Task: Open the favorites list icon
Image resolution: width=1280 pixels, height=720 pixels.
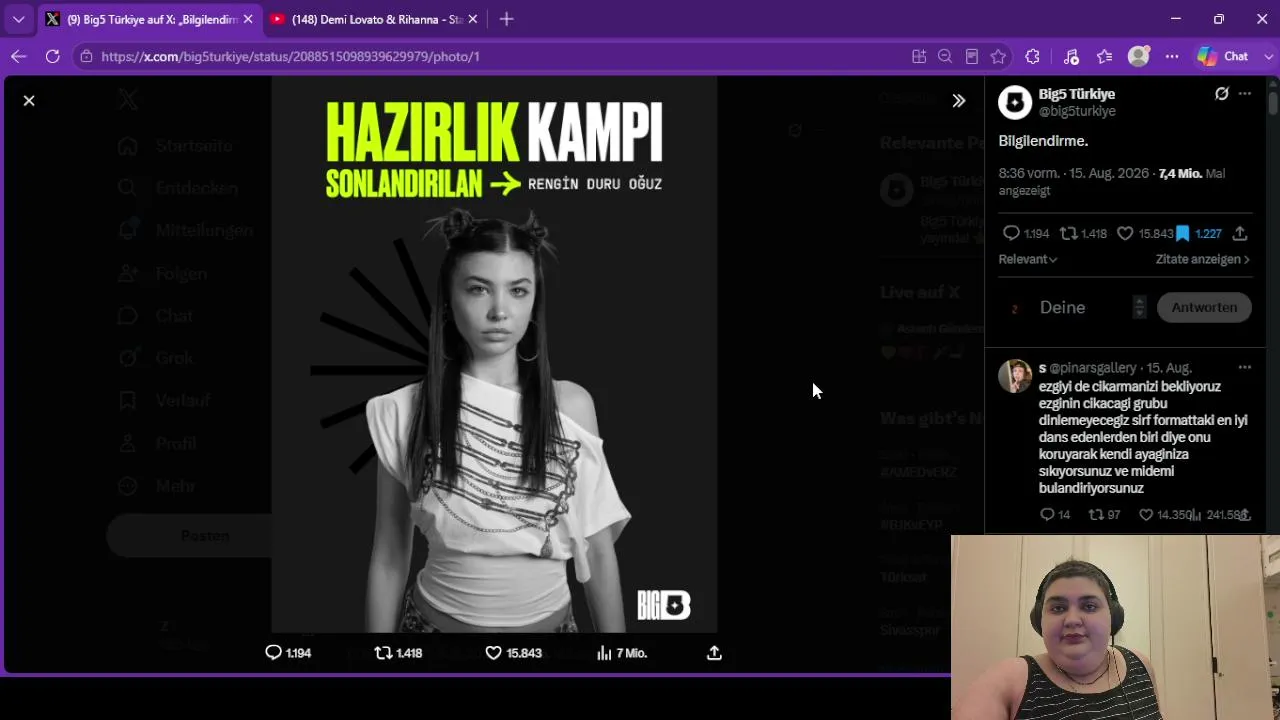Action: click(x=1104, y=56)
